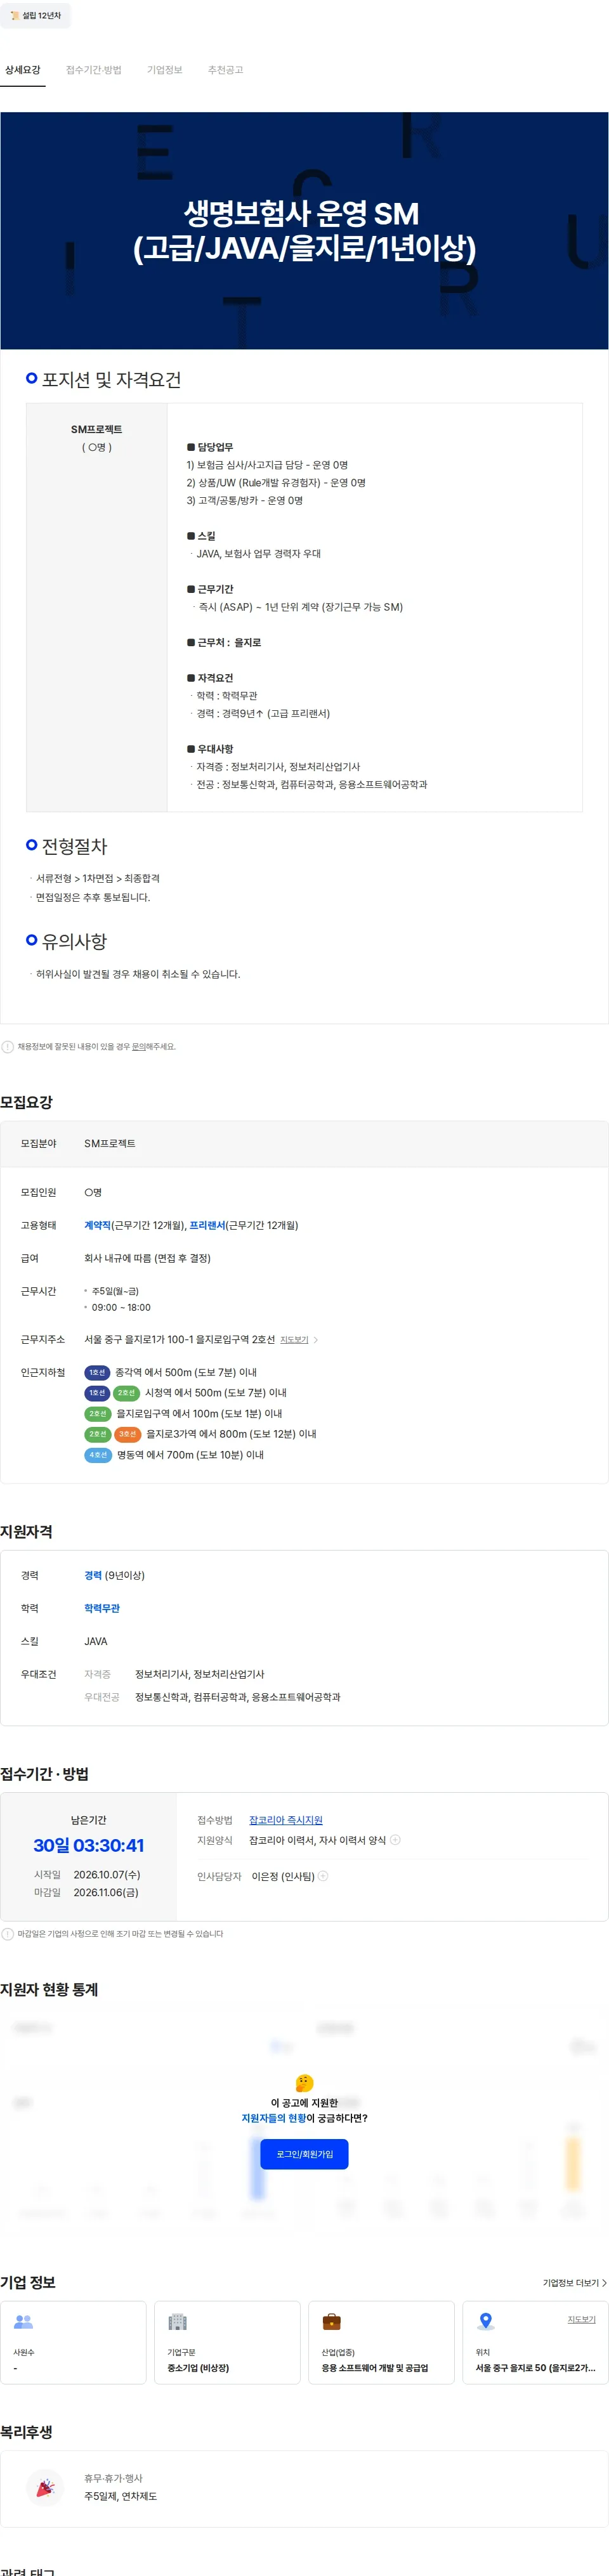This screenshot has width=609, height=2576.
Task: Click the 설립 12년차 badge
Action: [x=36, y=15]
